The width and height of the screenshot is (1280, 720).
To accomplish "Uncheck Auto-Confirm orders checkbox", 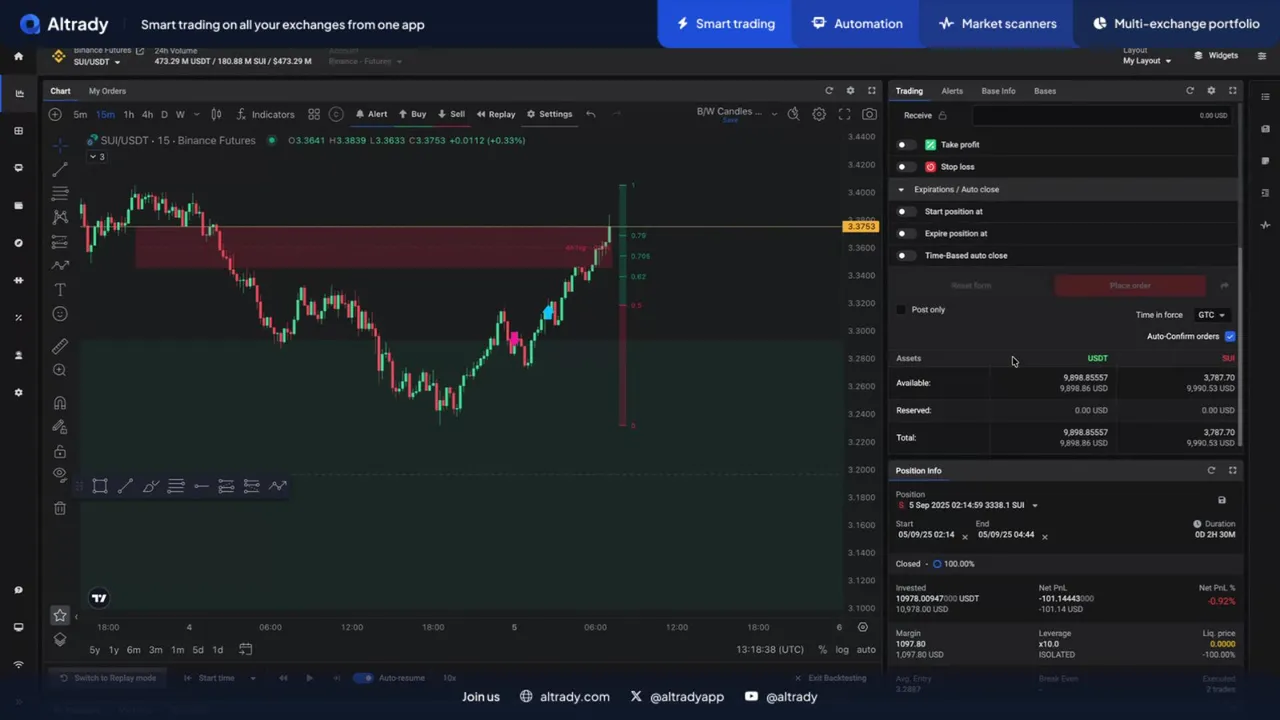I will click(x=1230, y=337).
